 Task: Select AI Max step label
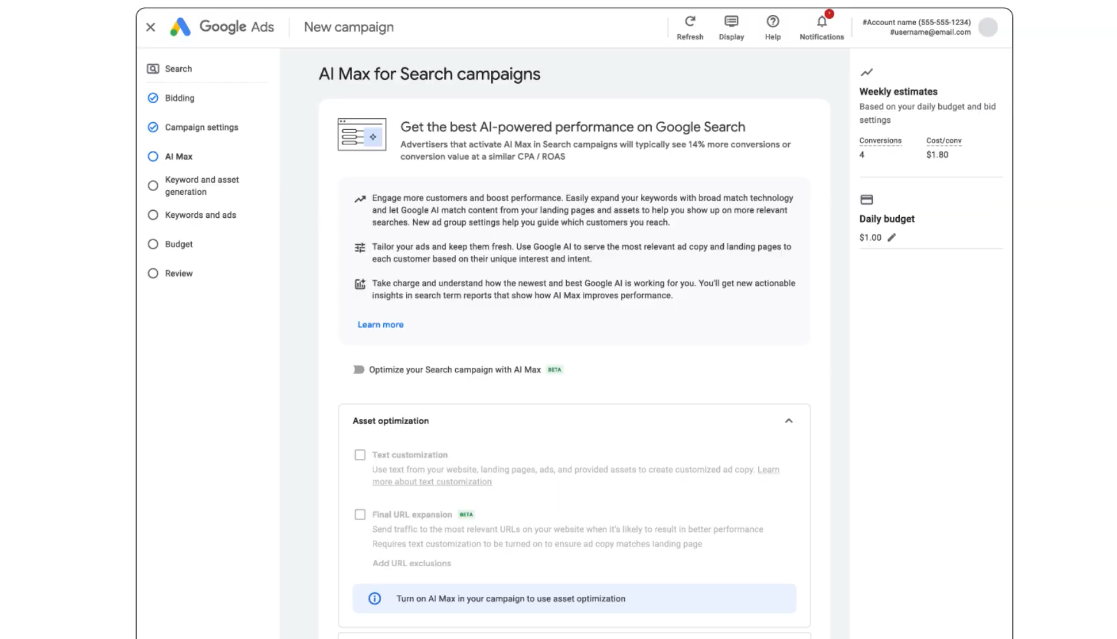tap(179, 156)
